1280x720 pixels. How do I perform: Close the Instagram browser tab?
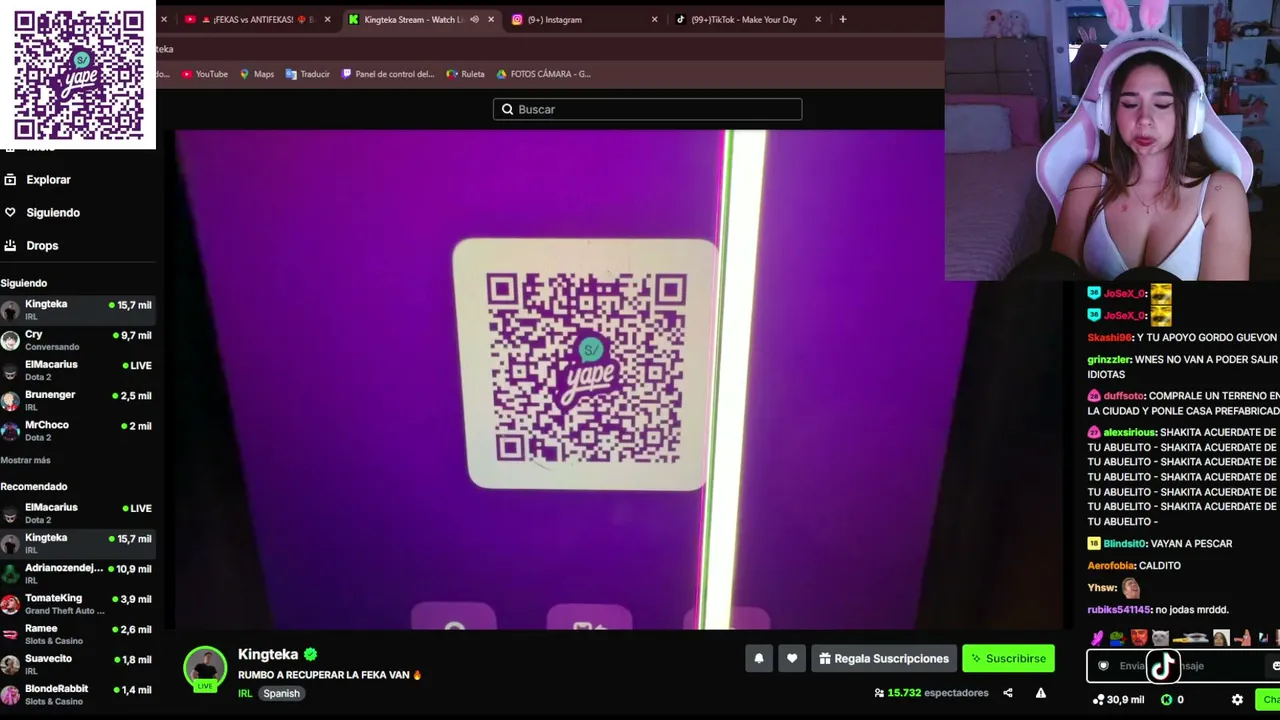[655, 19]
